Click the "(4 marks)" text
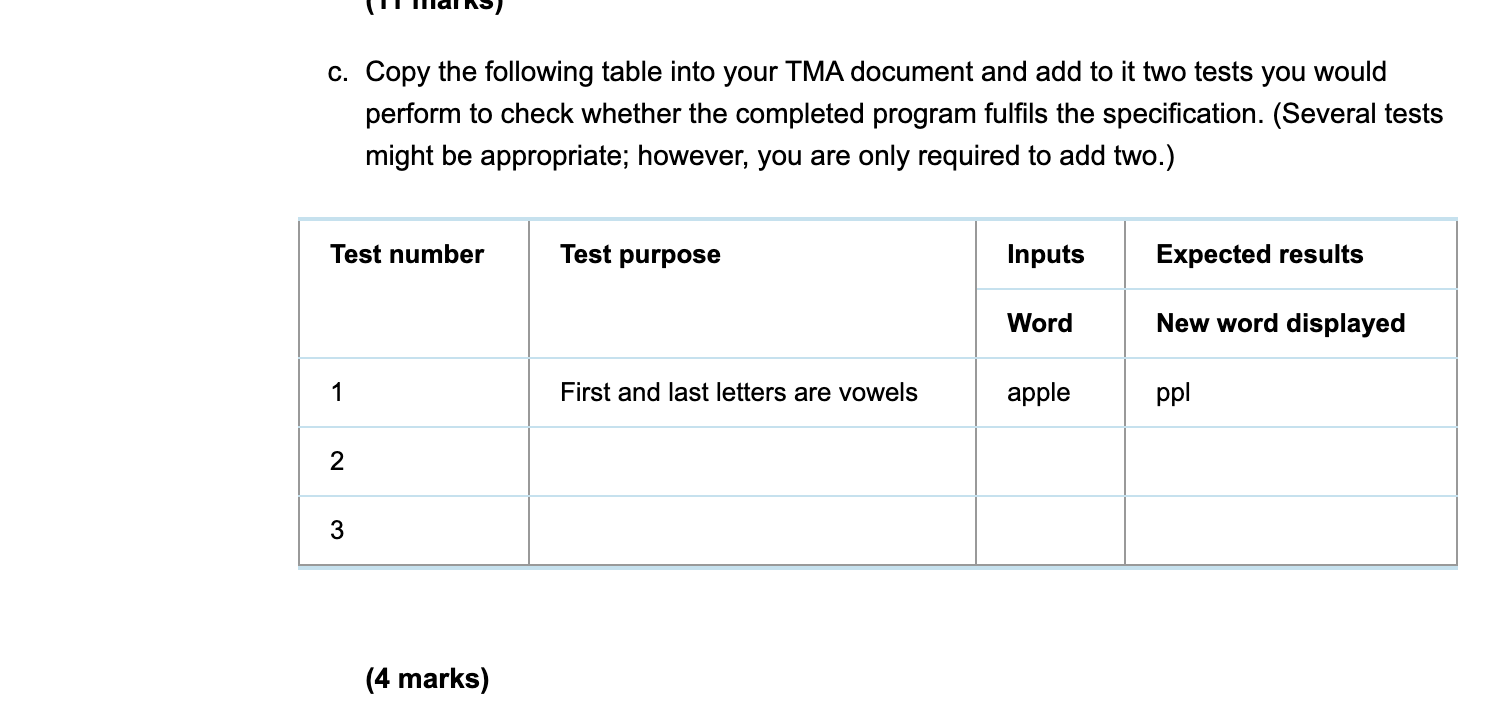1508x726 pixels. point(427,679)
